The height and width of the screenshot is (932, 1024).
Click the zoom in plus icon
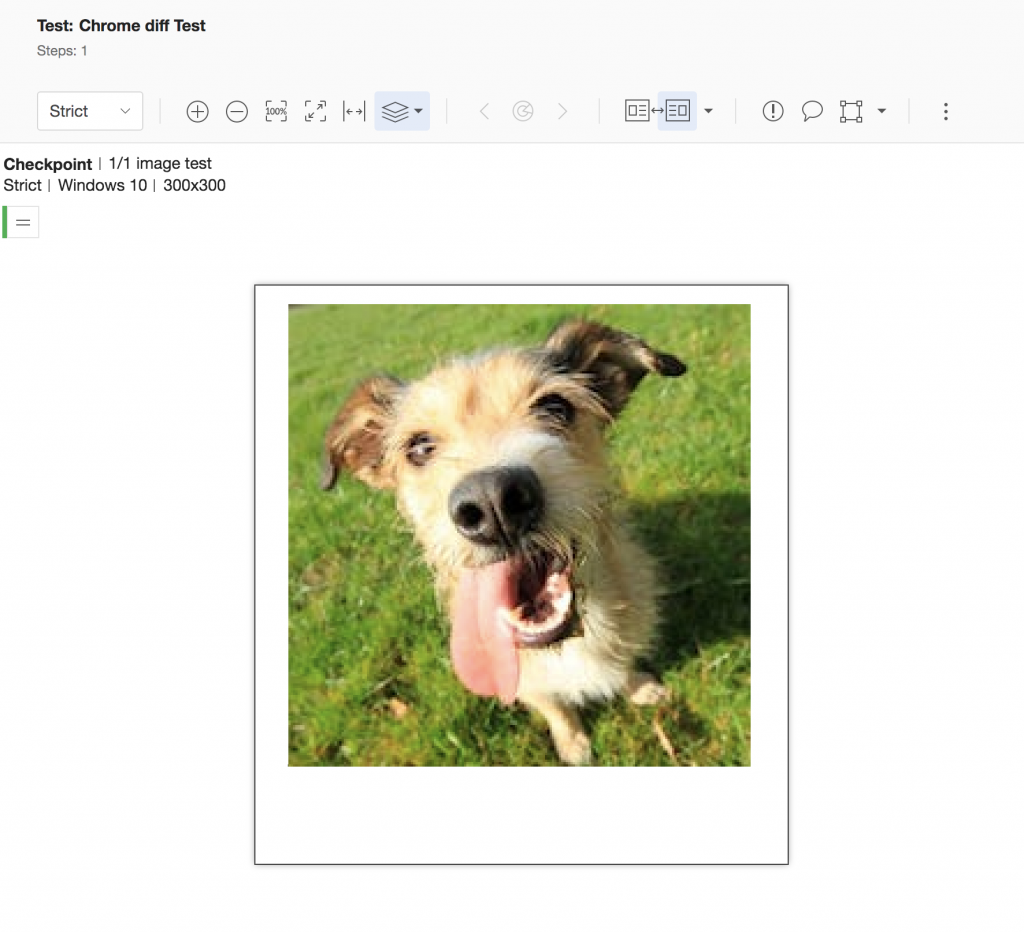pos(198,111)
